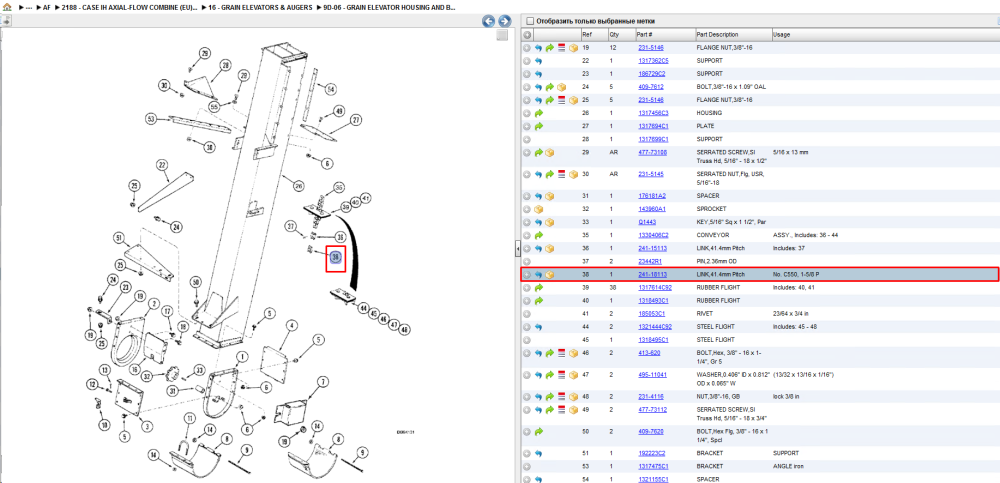Navigate to previous diagram with left arrow

tap(489, 21)
